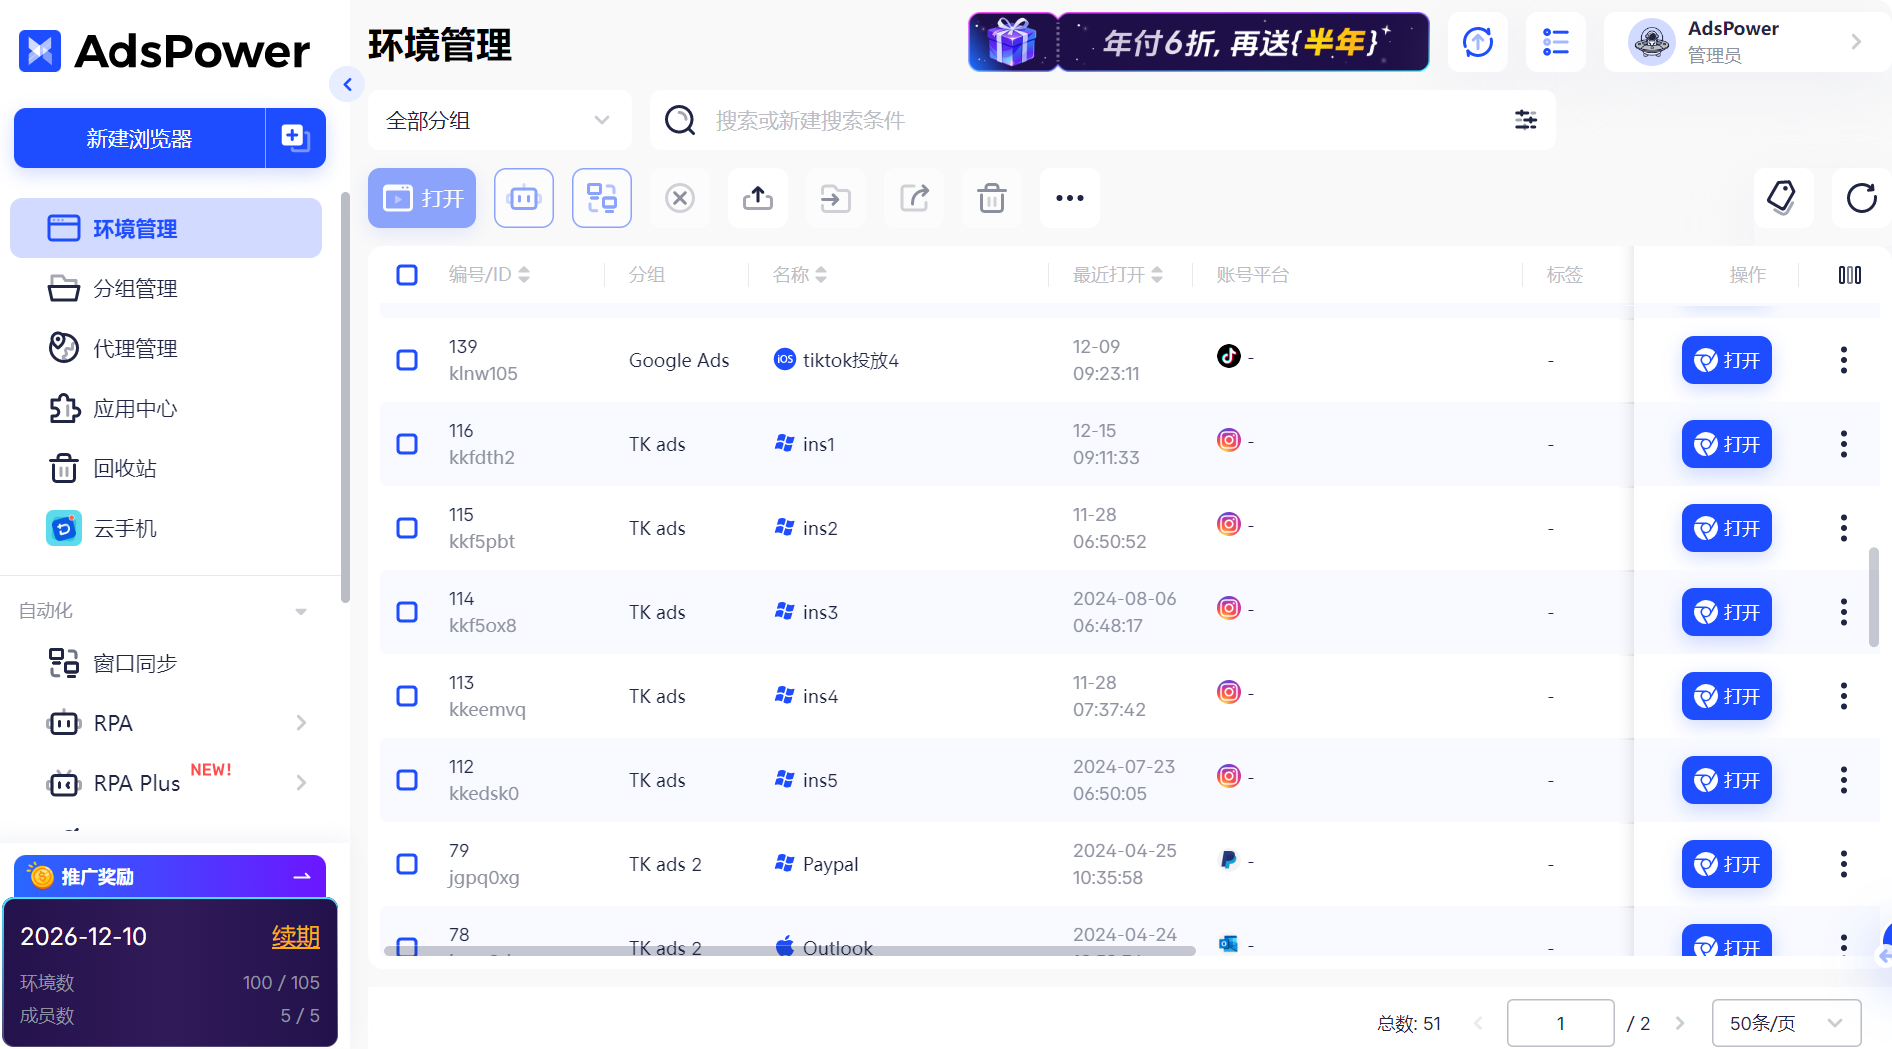
Task: Click the 新建浏览器 button
Action: [139, 138]
